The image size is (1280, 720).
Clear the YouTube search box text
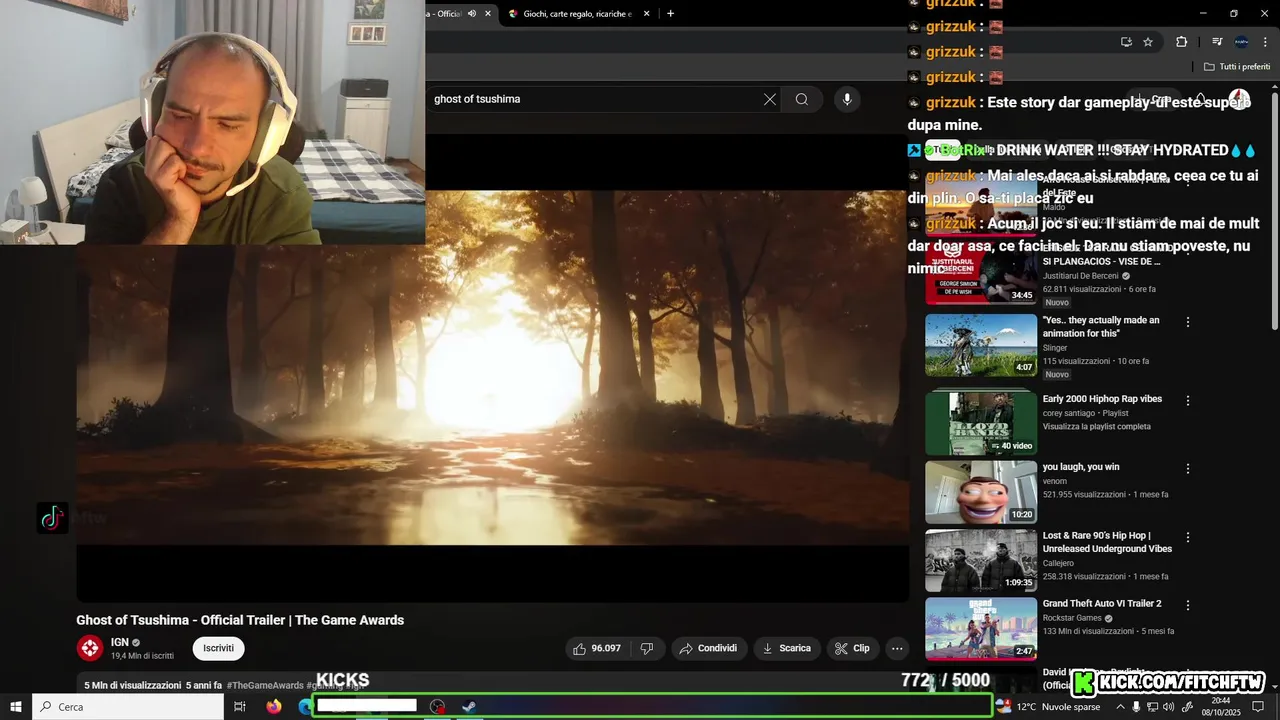(x=770, y=99)
